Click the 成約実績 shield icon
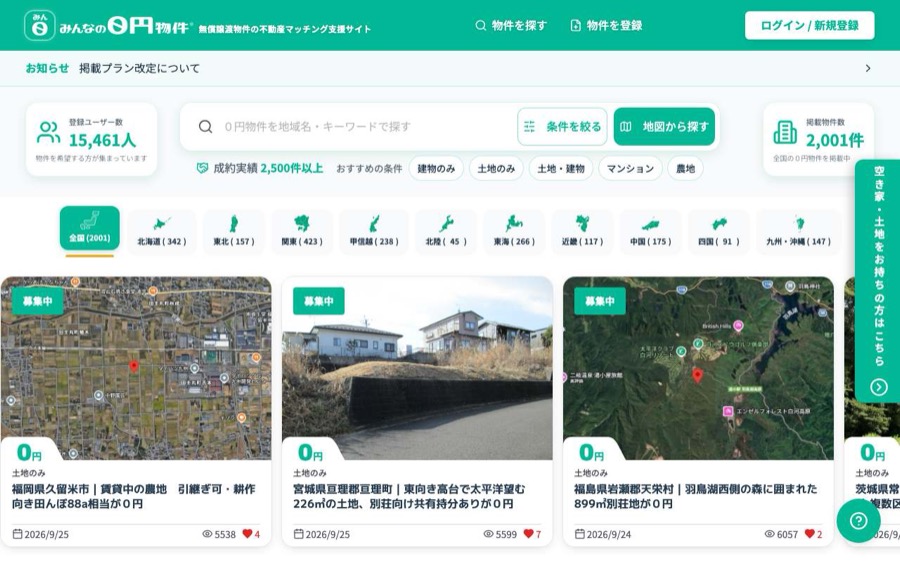 tap(202, 169)
